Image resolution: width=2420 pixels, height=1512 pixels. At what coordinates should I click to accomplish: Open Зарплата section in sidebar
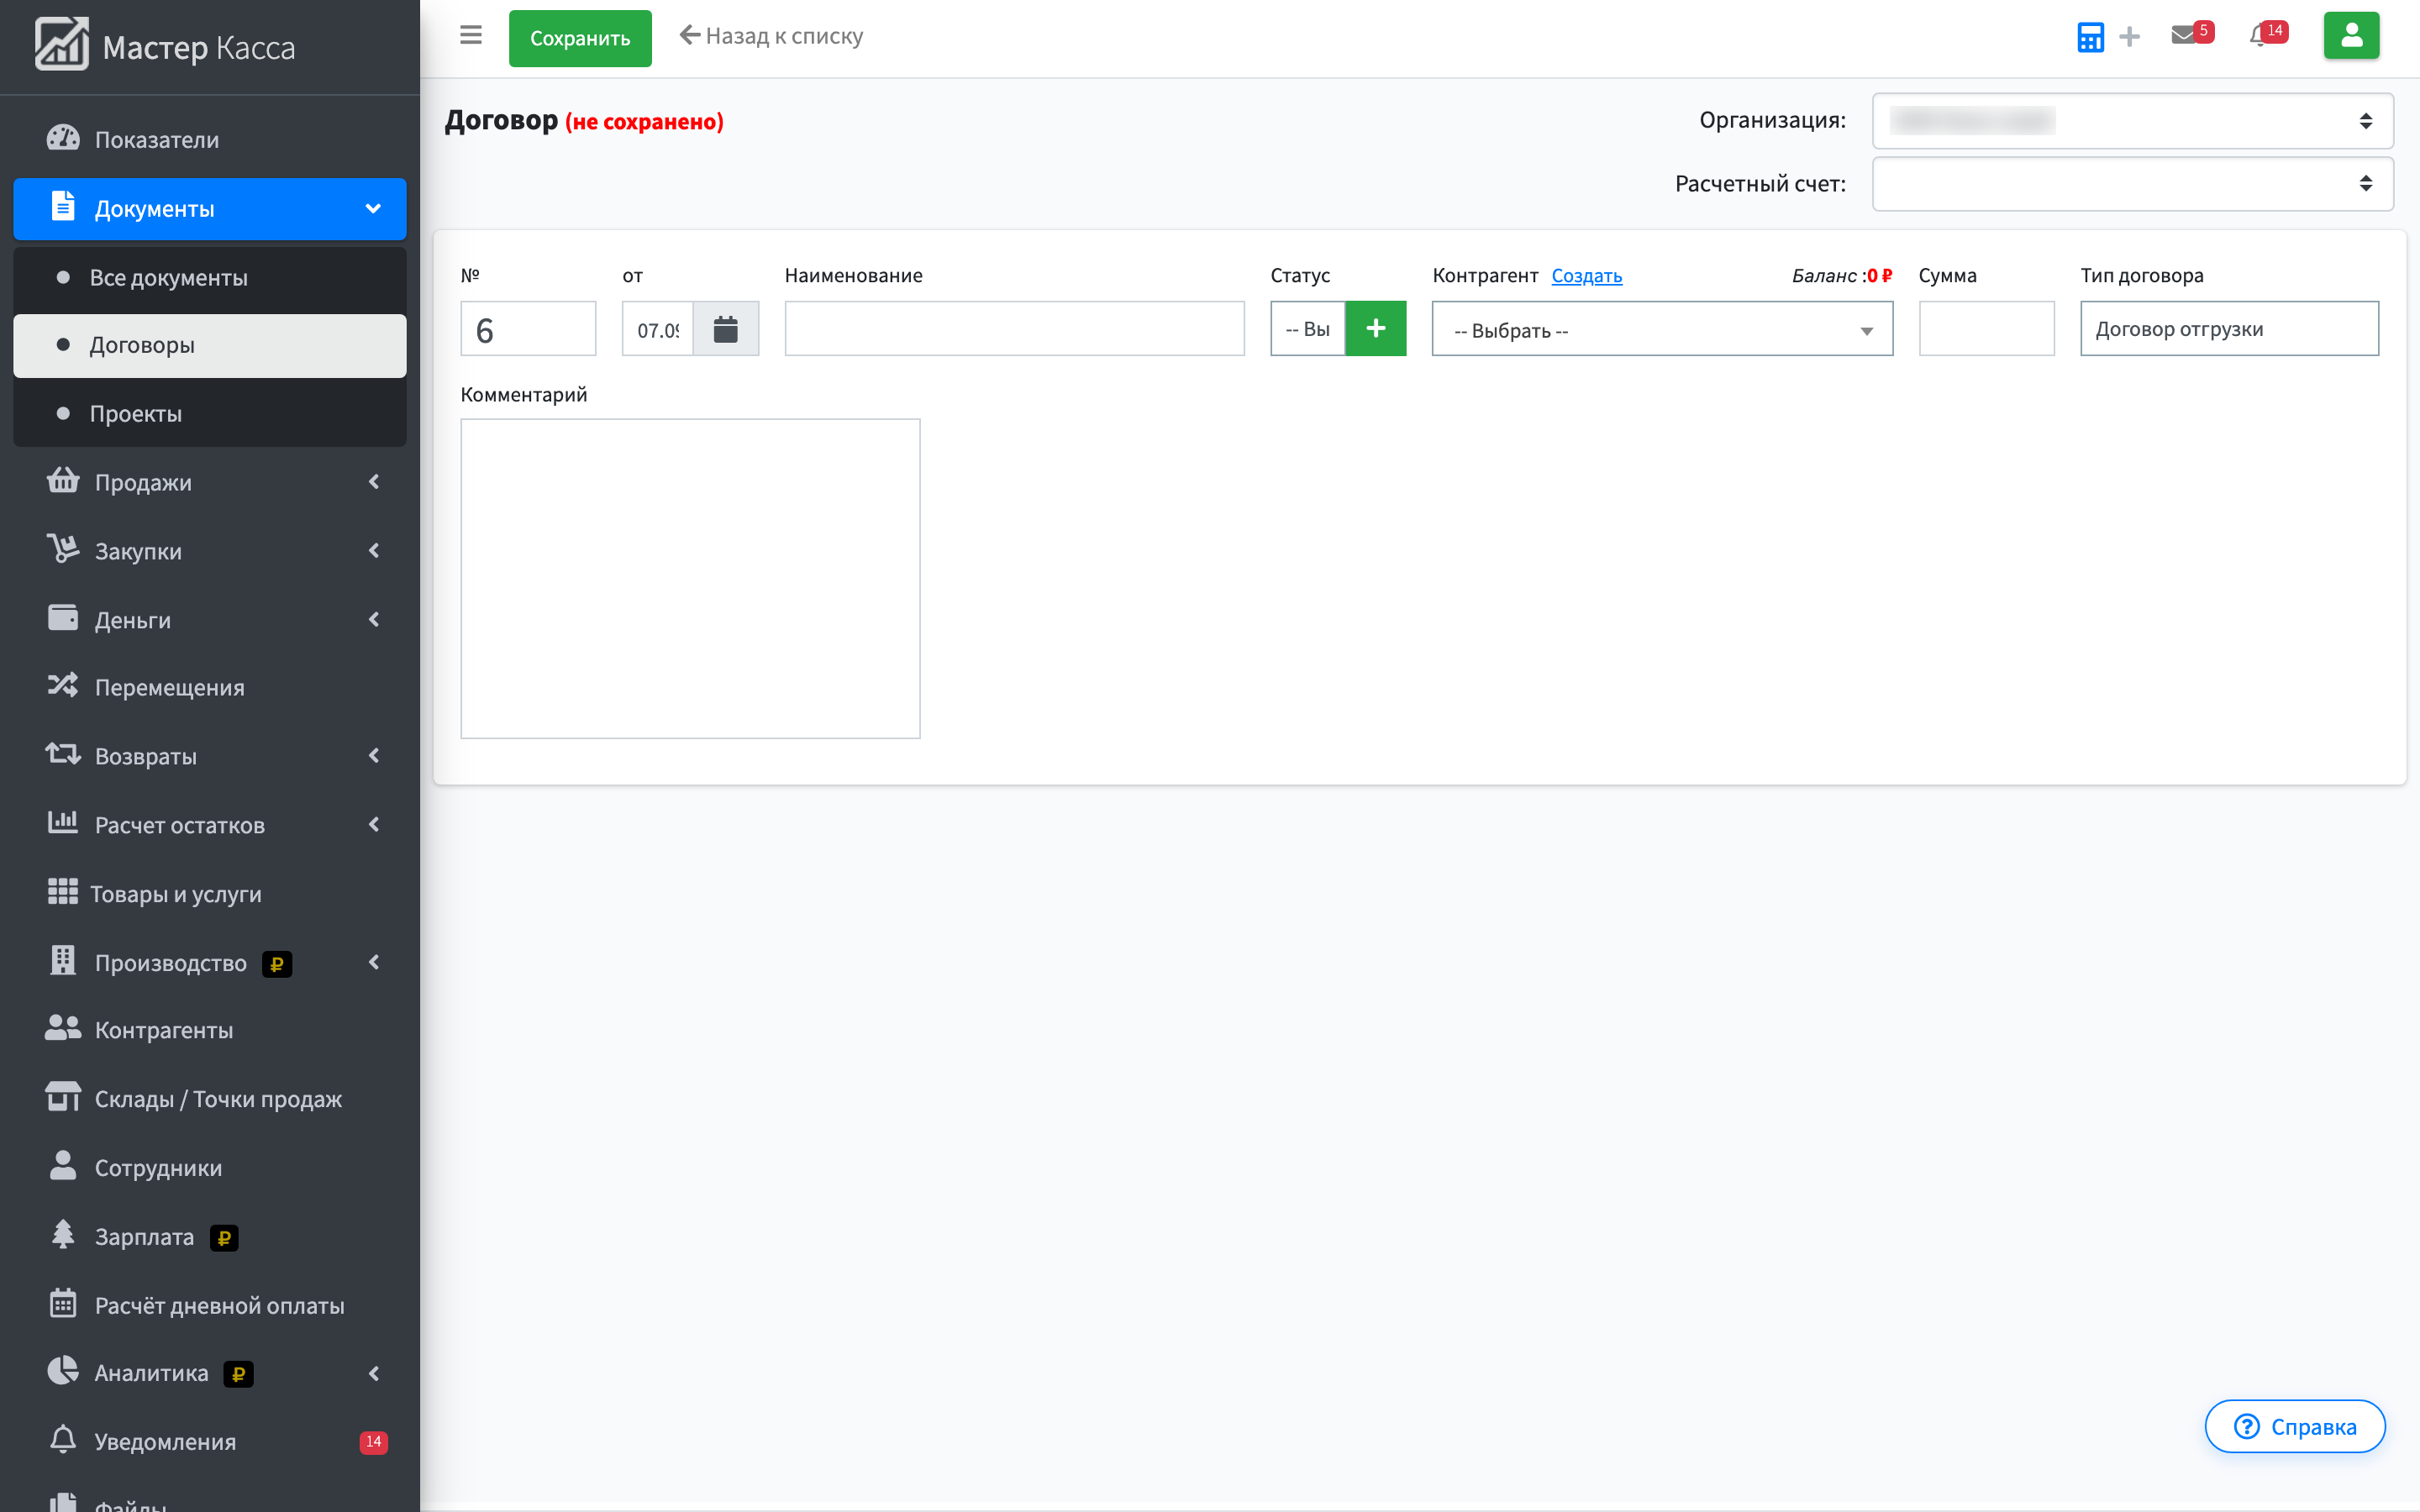(210, 1236)
